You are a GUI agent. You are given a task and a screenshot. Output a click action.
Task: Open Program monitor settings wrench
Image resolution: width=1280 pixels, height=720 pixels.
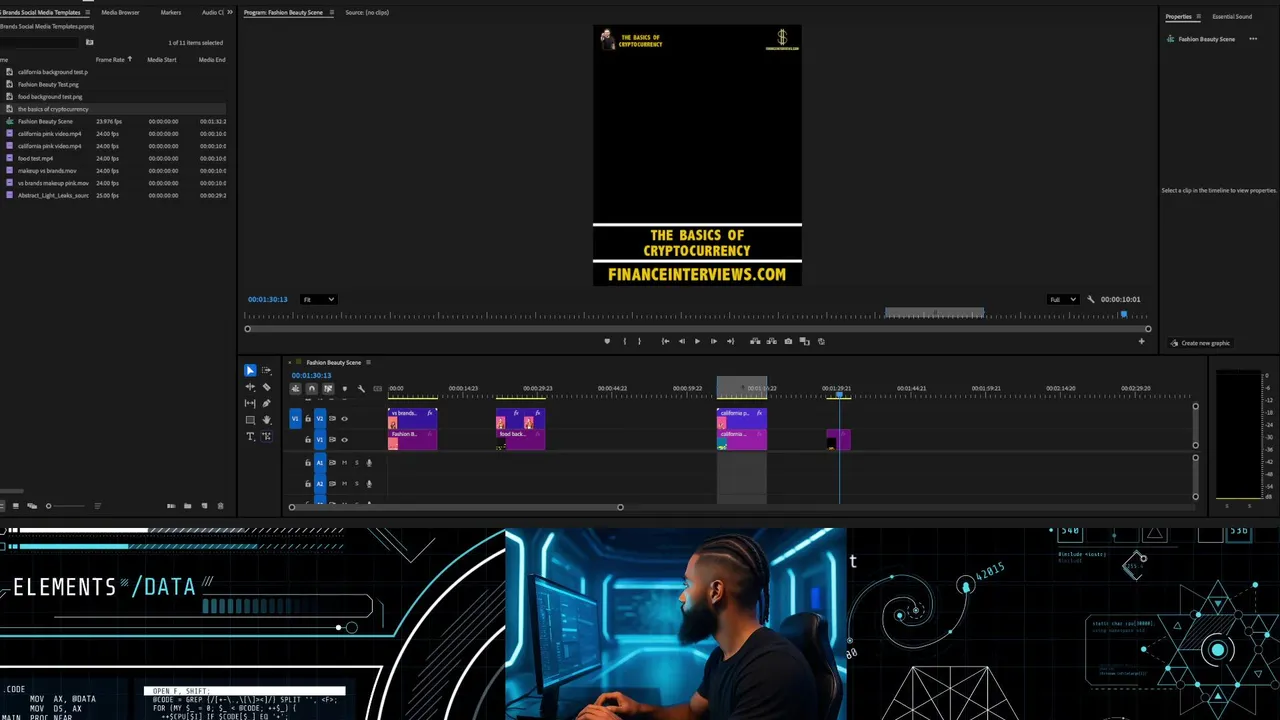click(1091, 299)
